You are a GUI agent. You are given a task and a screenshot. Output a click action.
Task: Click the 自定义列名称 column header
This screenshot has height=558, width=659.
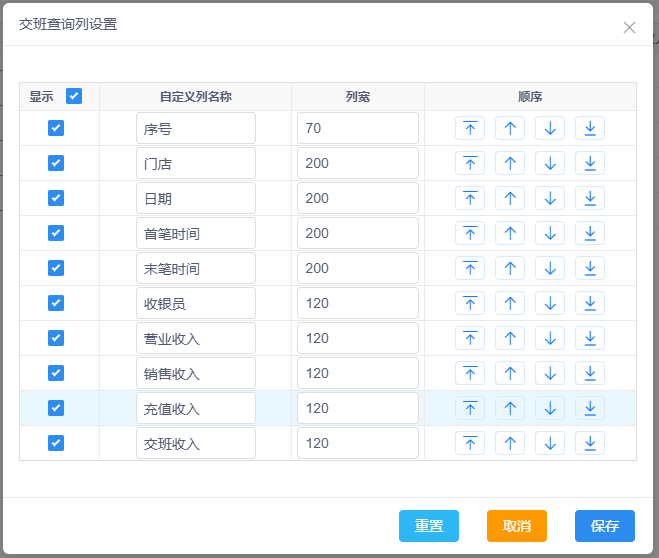tap(196, 97)
